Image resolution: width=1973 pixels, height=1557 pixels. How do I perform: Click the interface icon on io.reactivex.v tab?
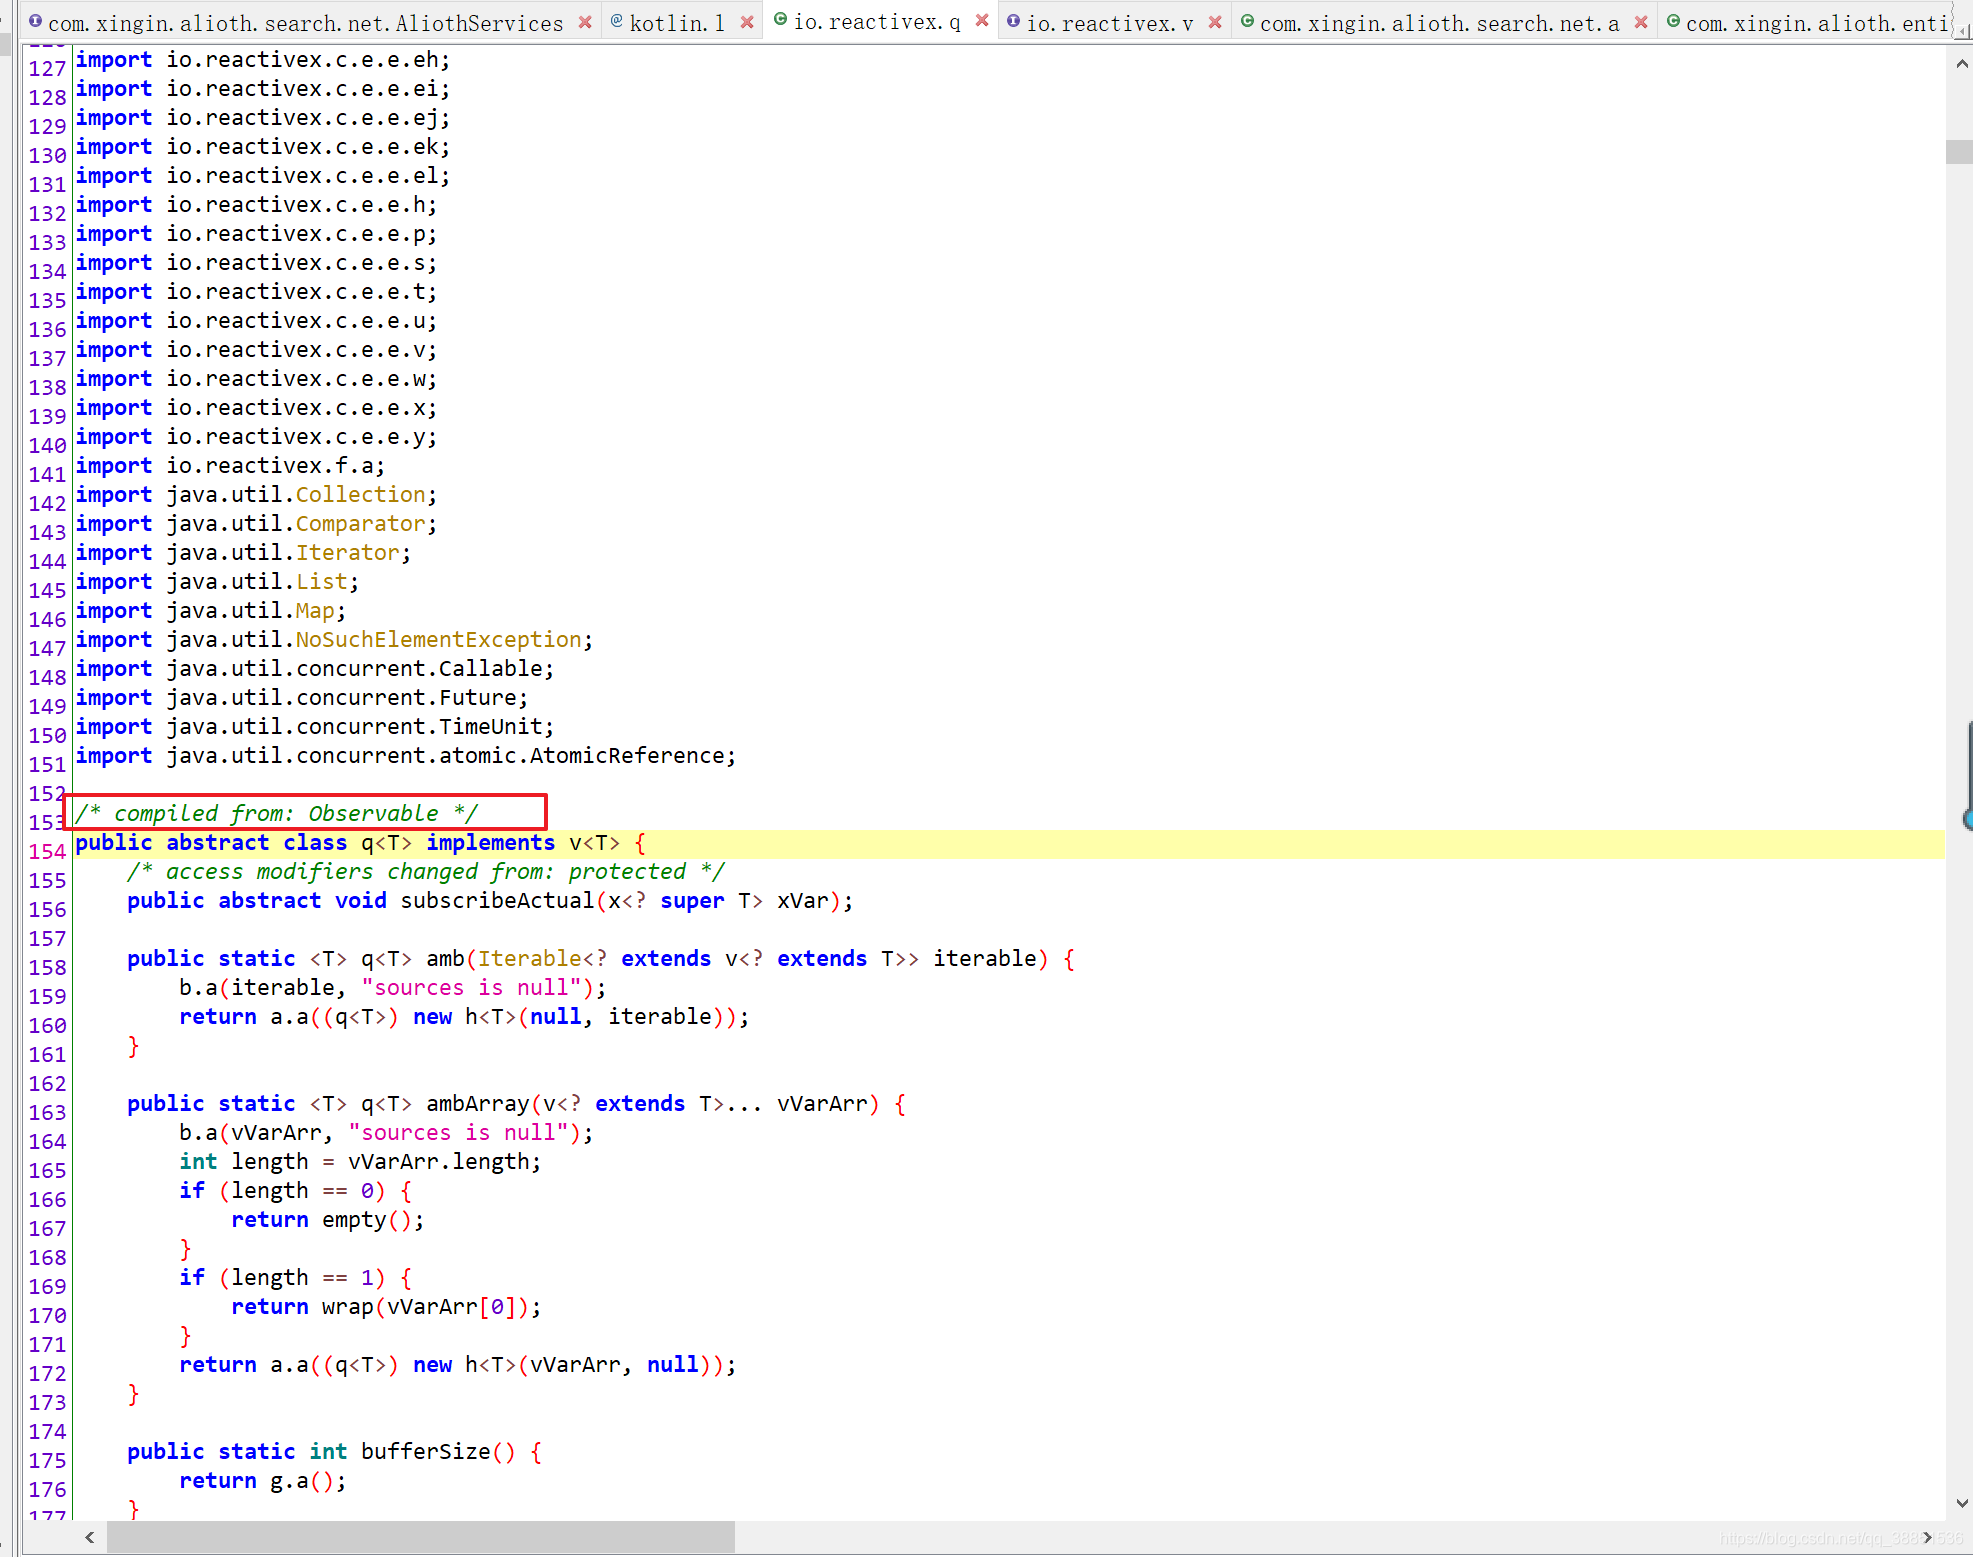[1013, 21]
